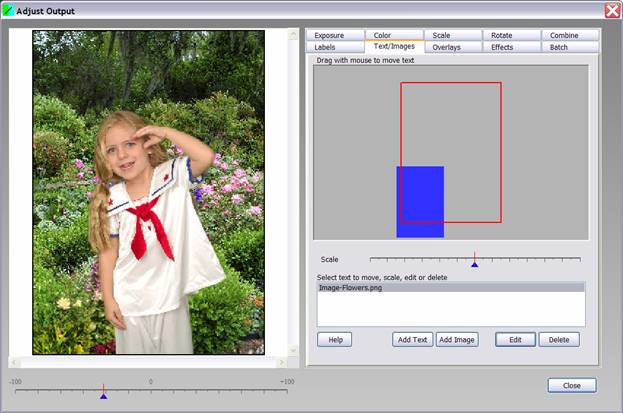
Task: Click the green Adjust Output title icon
Action: coord(8,10)
